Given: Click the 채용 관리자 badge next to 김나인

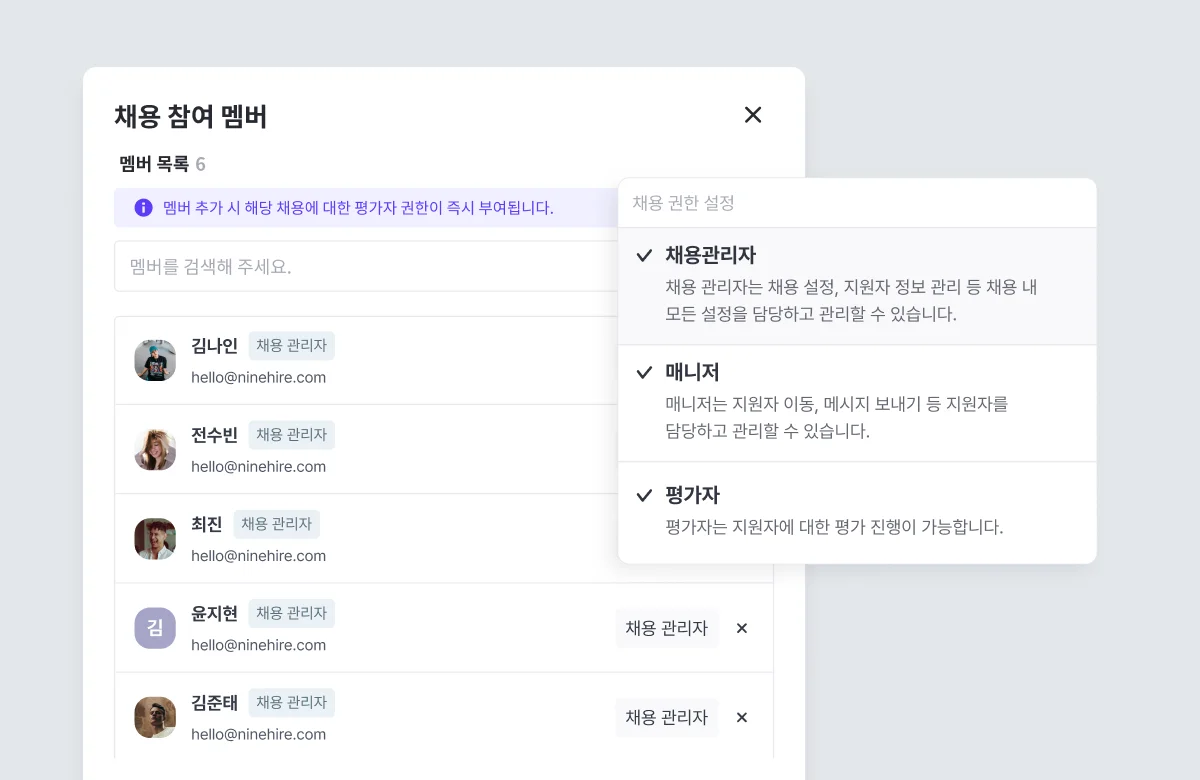Looking at the screenshot, I should [291, 345].
